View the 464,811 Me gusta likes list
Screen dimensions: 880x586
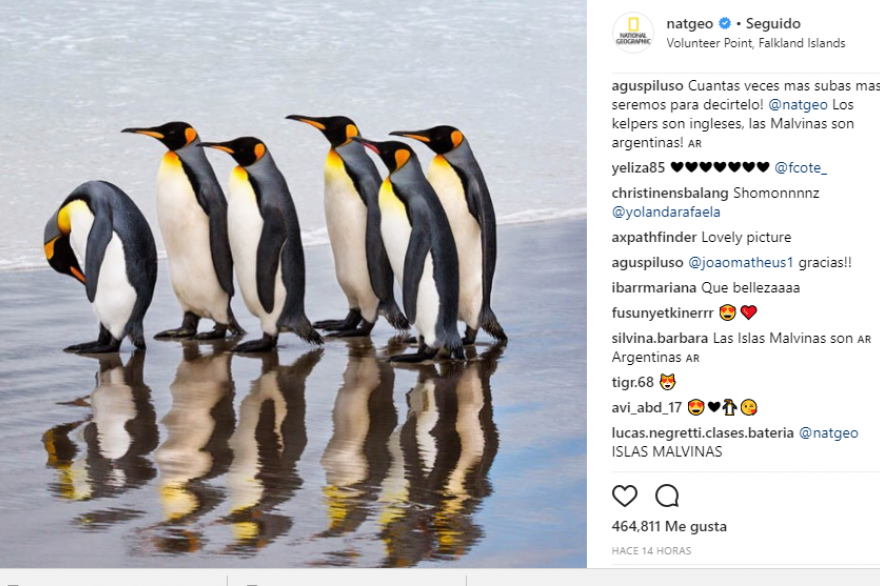[x=669, y=527]
